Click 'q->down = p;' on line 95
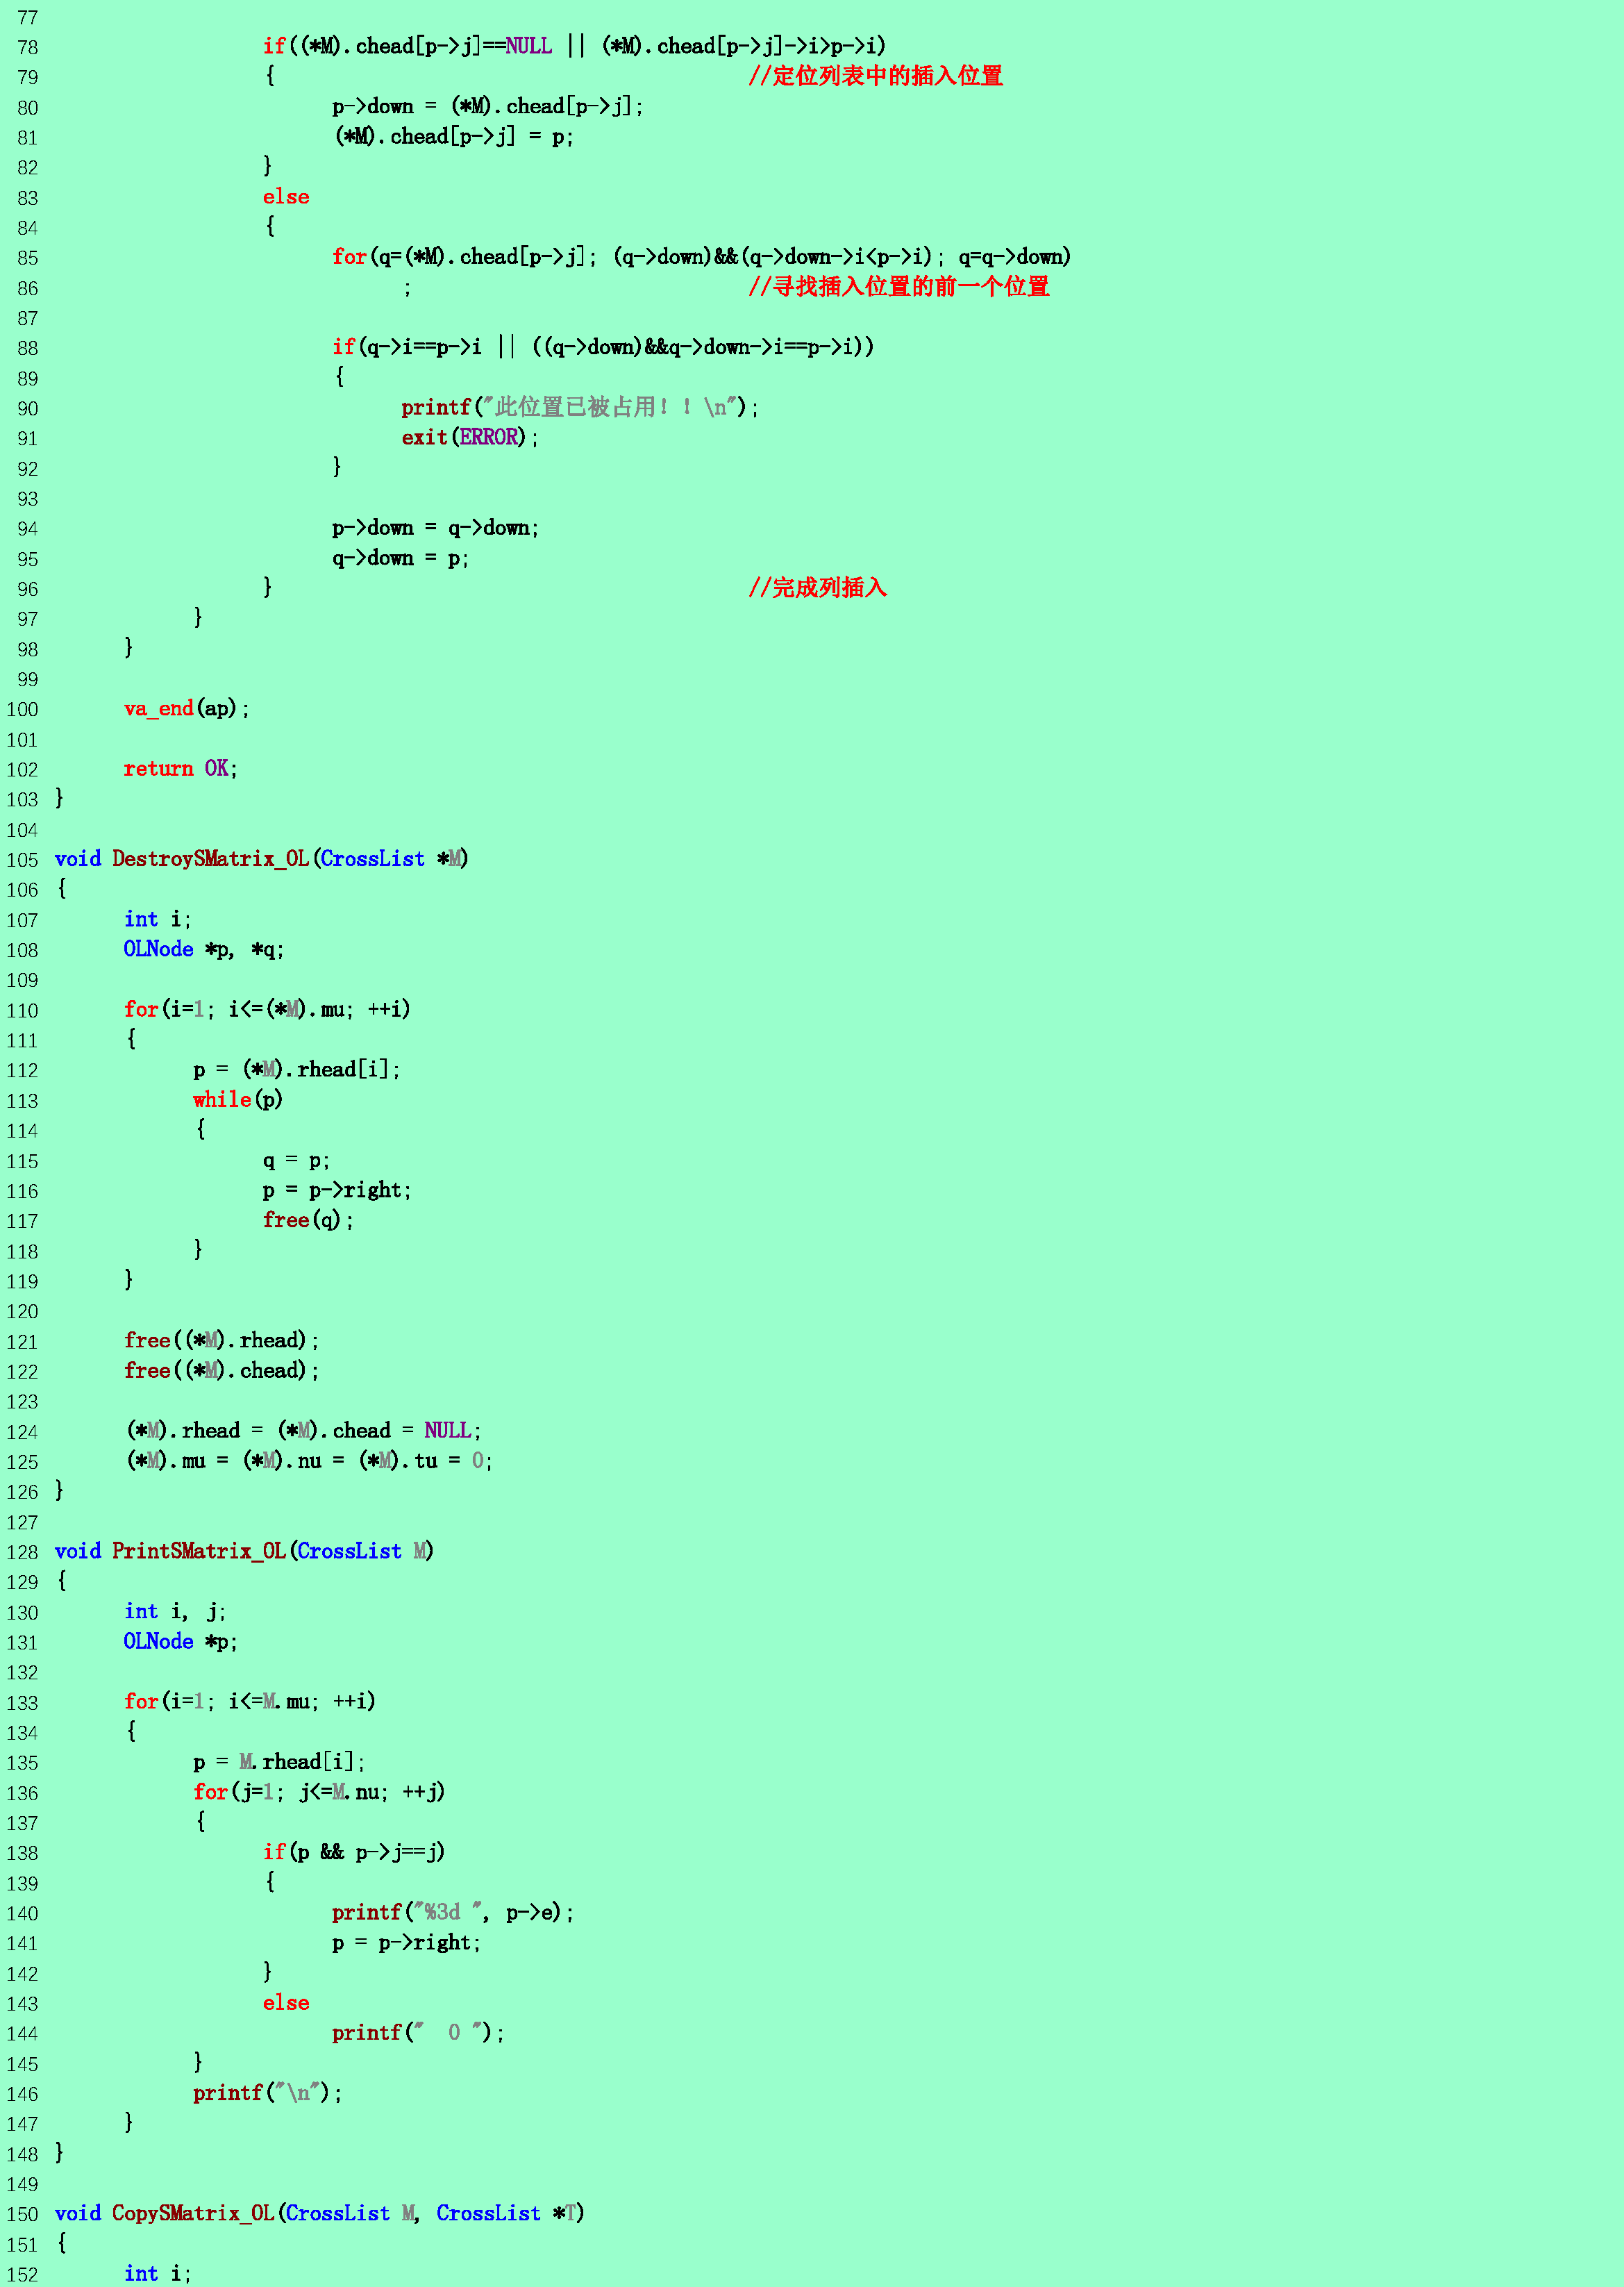Viewport: 1624px width, 2287px height. tap(401, 558)
